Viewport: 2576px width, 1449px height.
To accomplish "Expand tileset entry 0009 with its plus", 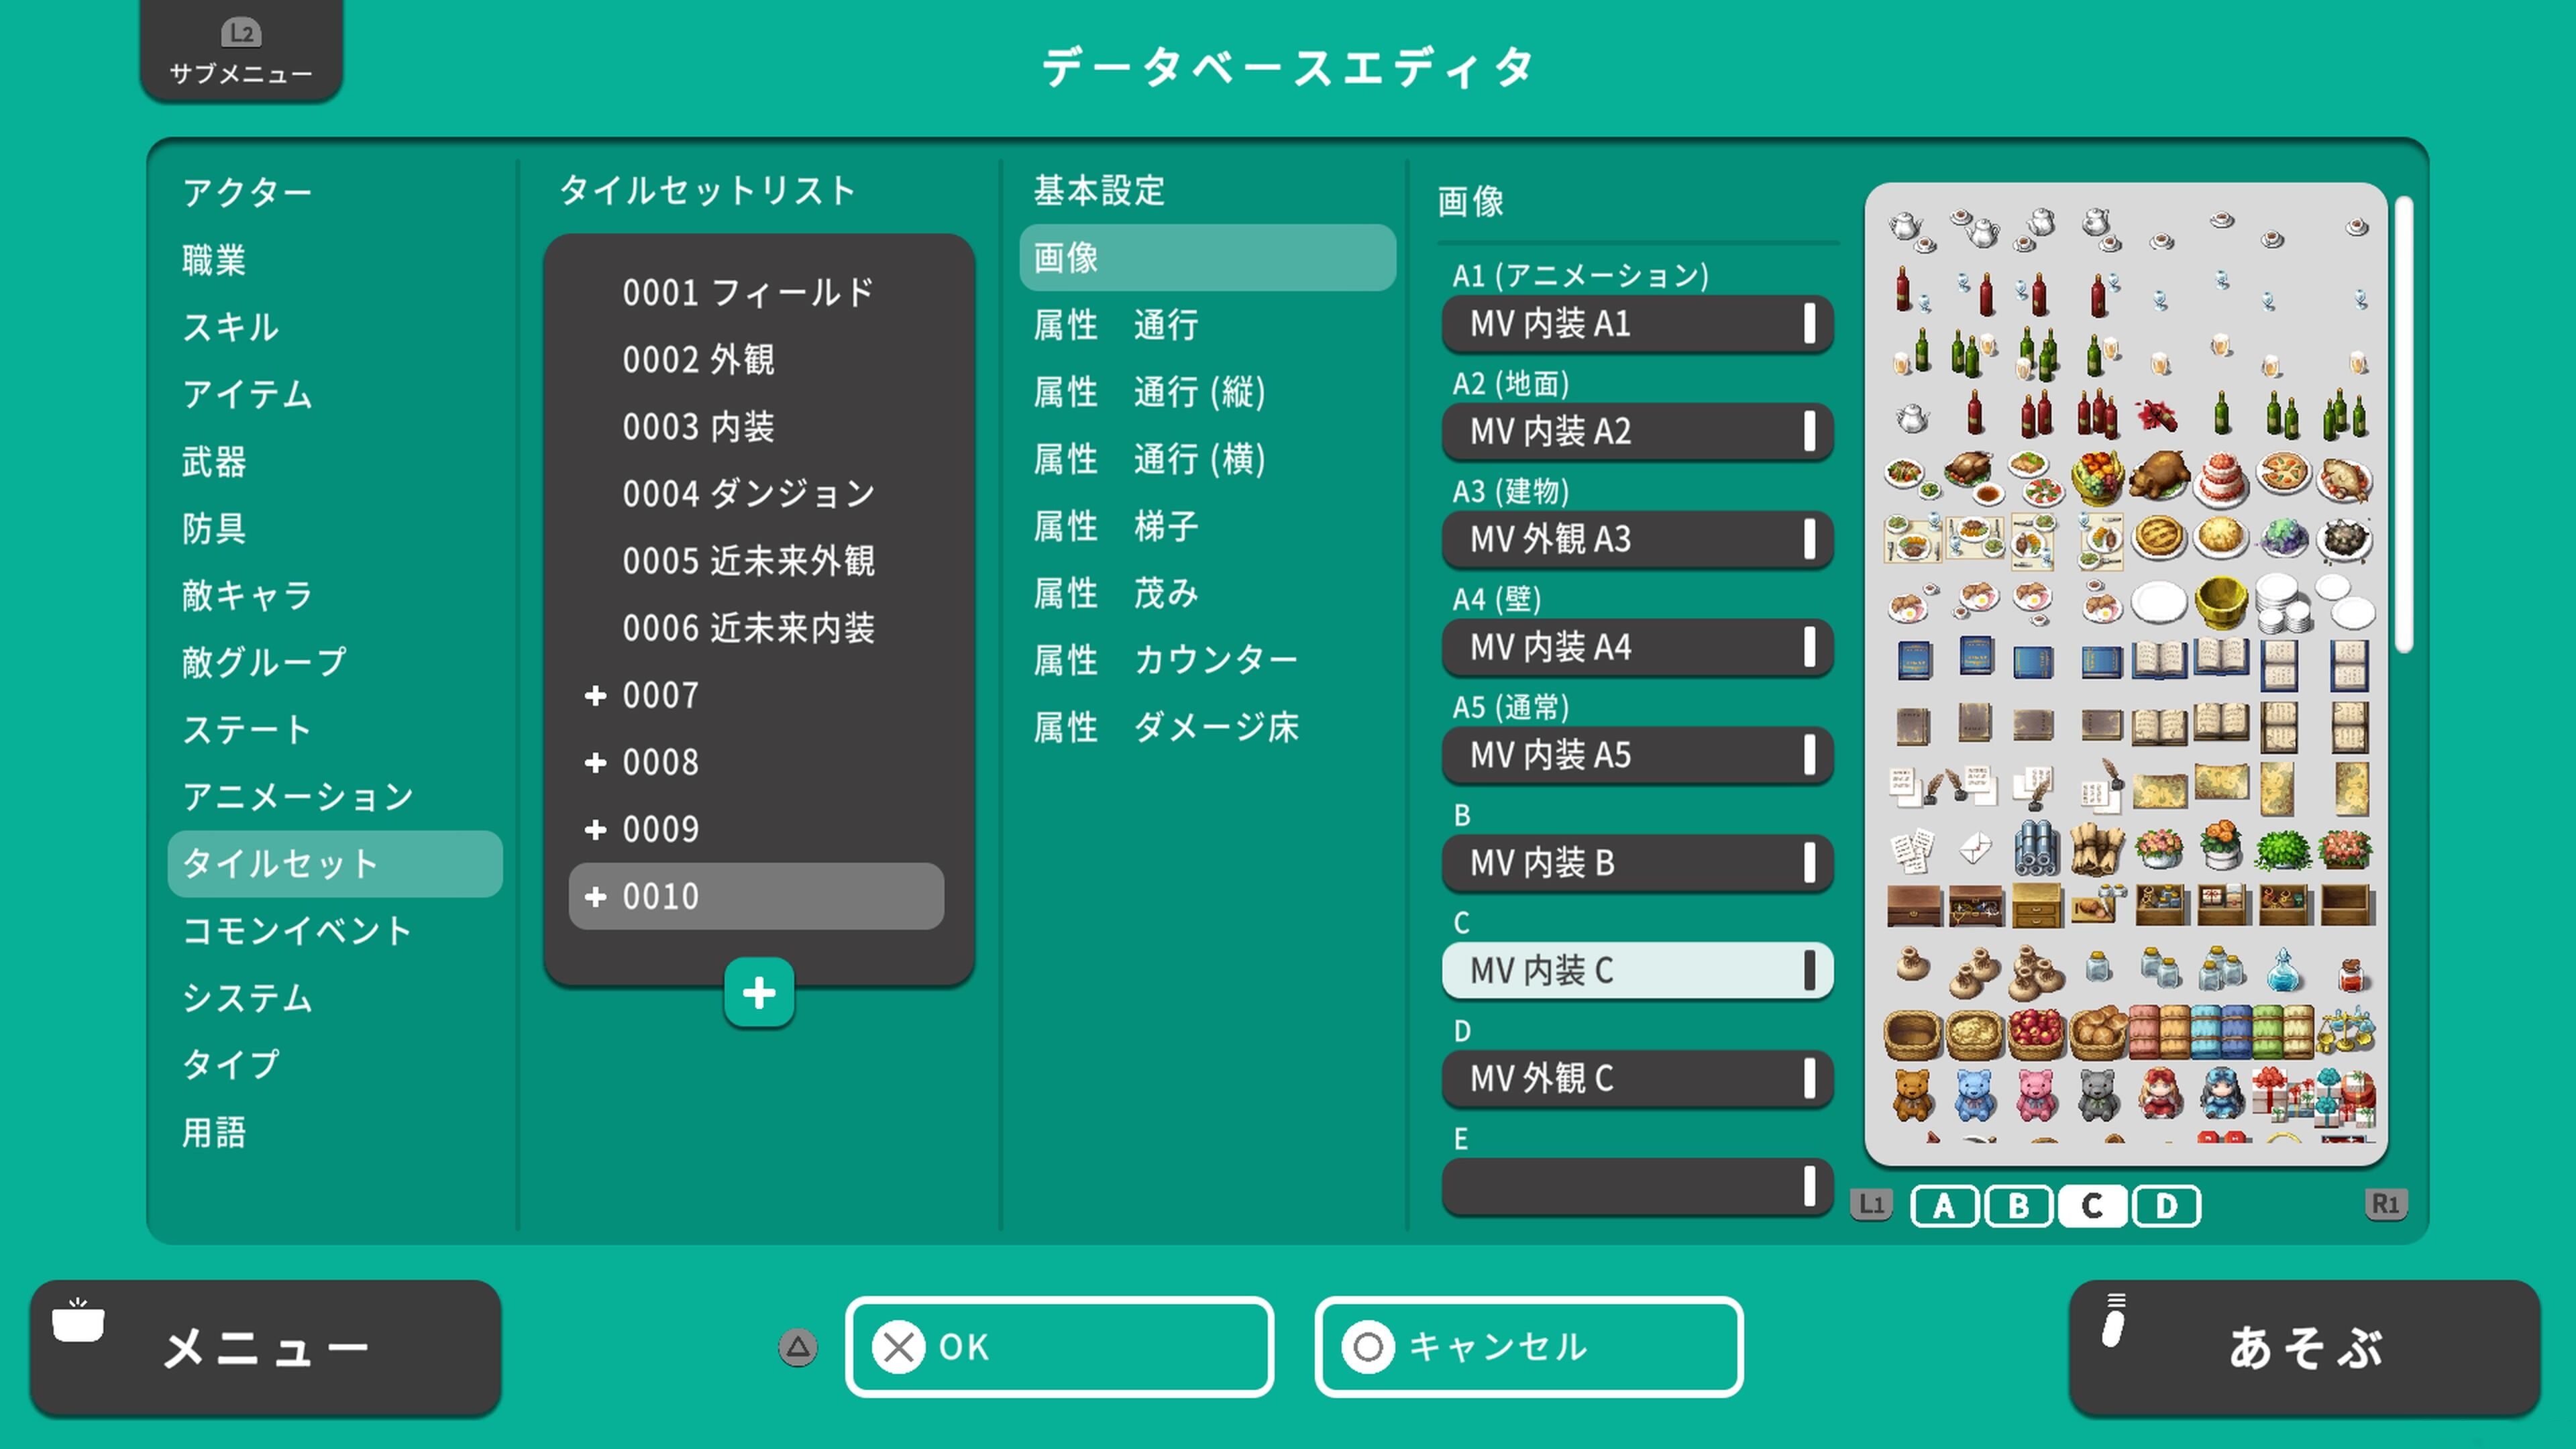I will [597, 829].
